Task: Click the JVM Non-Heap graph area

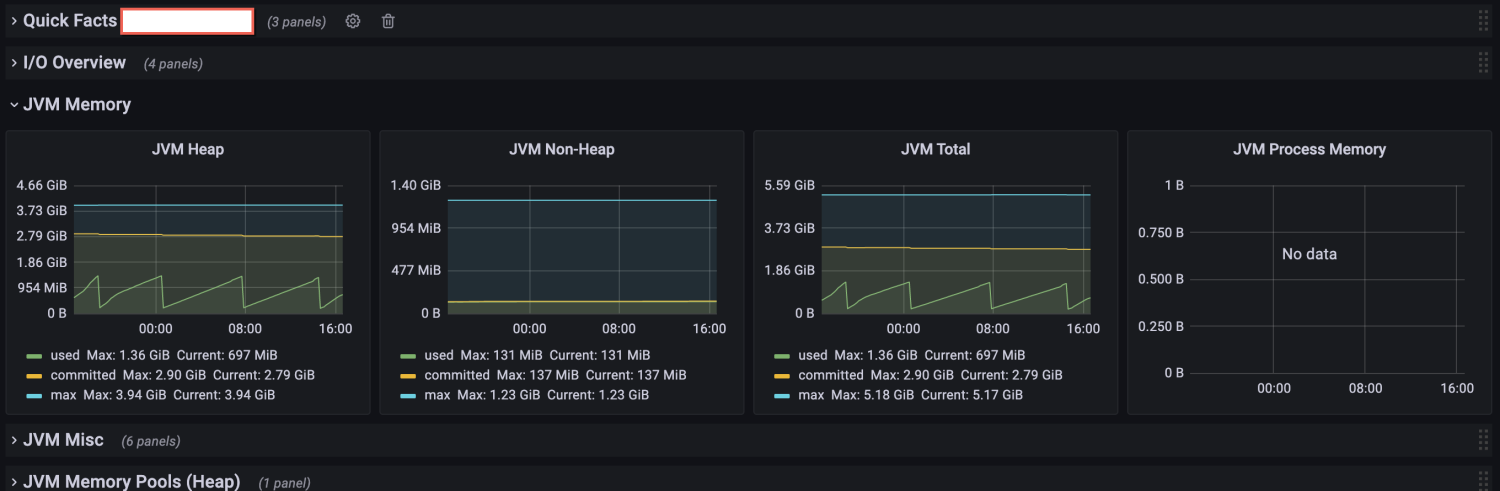Action: click(x=582, y=249)
